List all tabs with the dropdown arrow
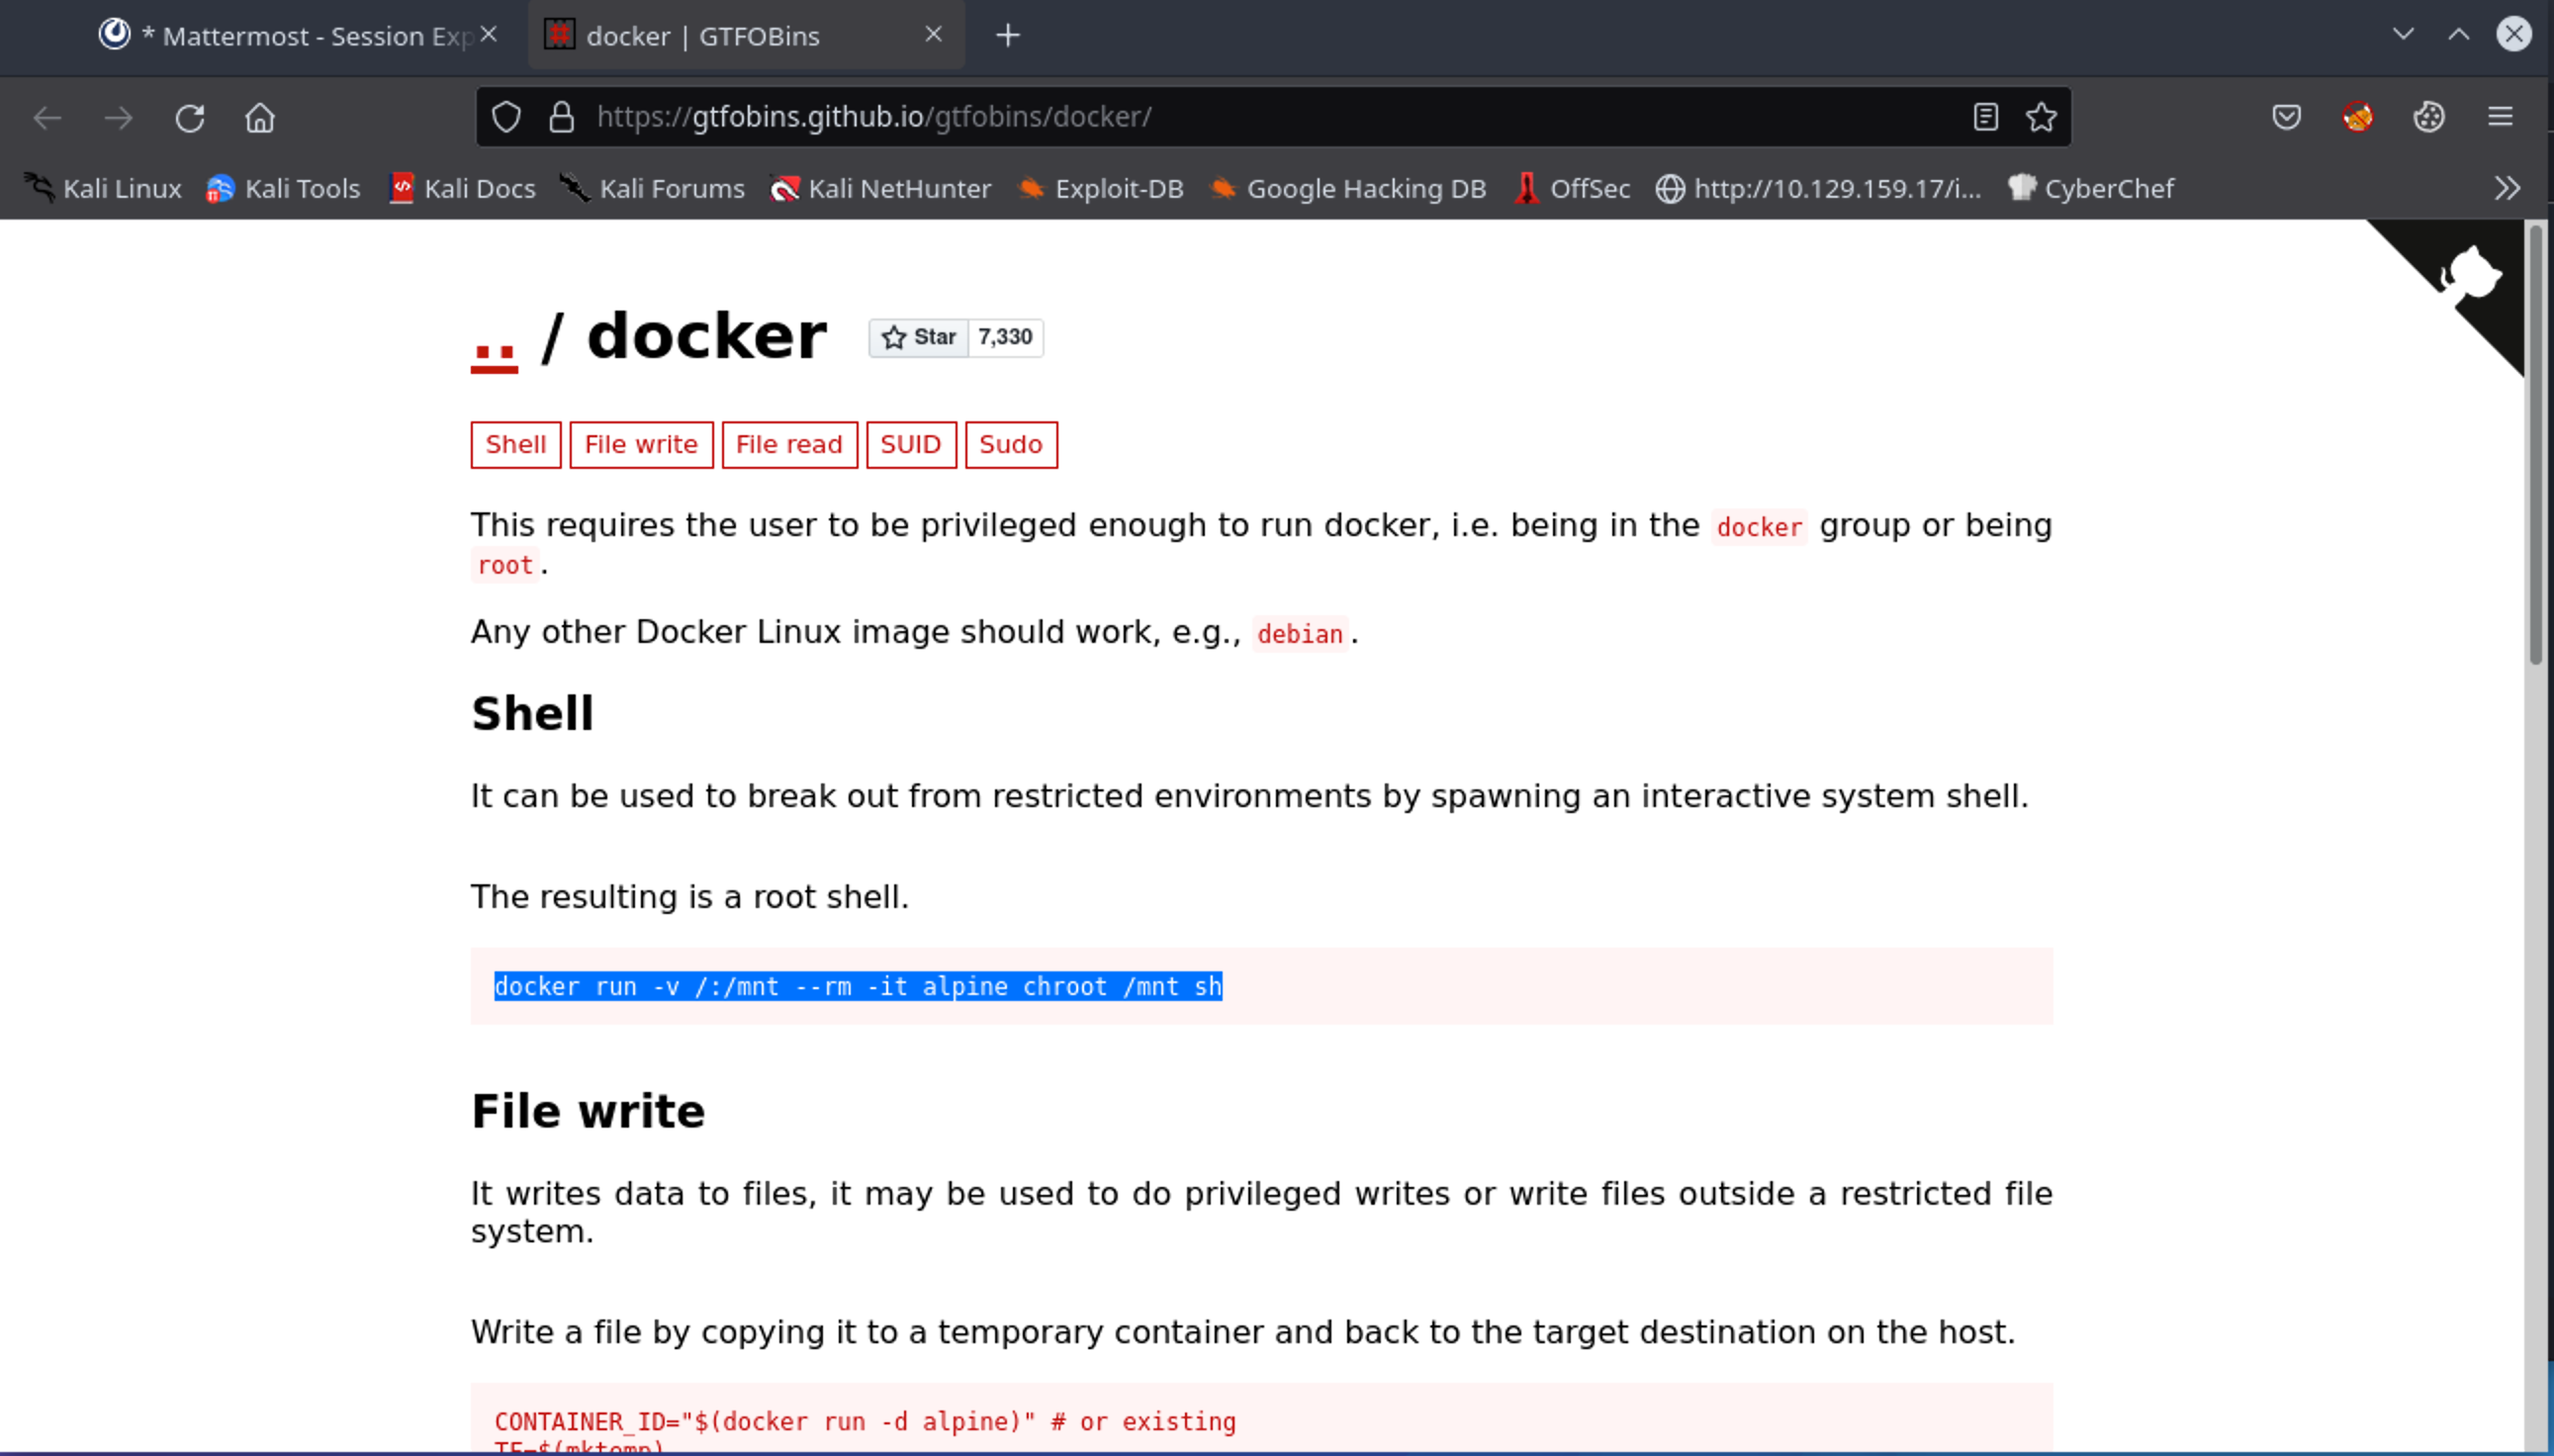 (x=2404, y=34)
